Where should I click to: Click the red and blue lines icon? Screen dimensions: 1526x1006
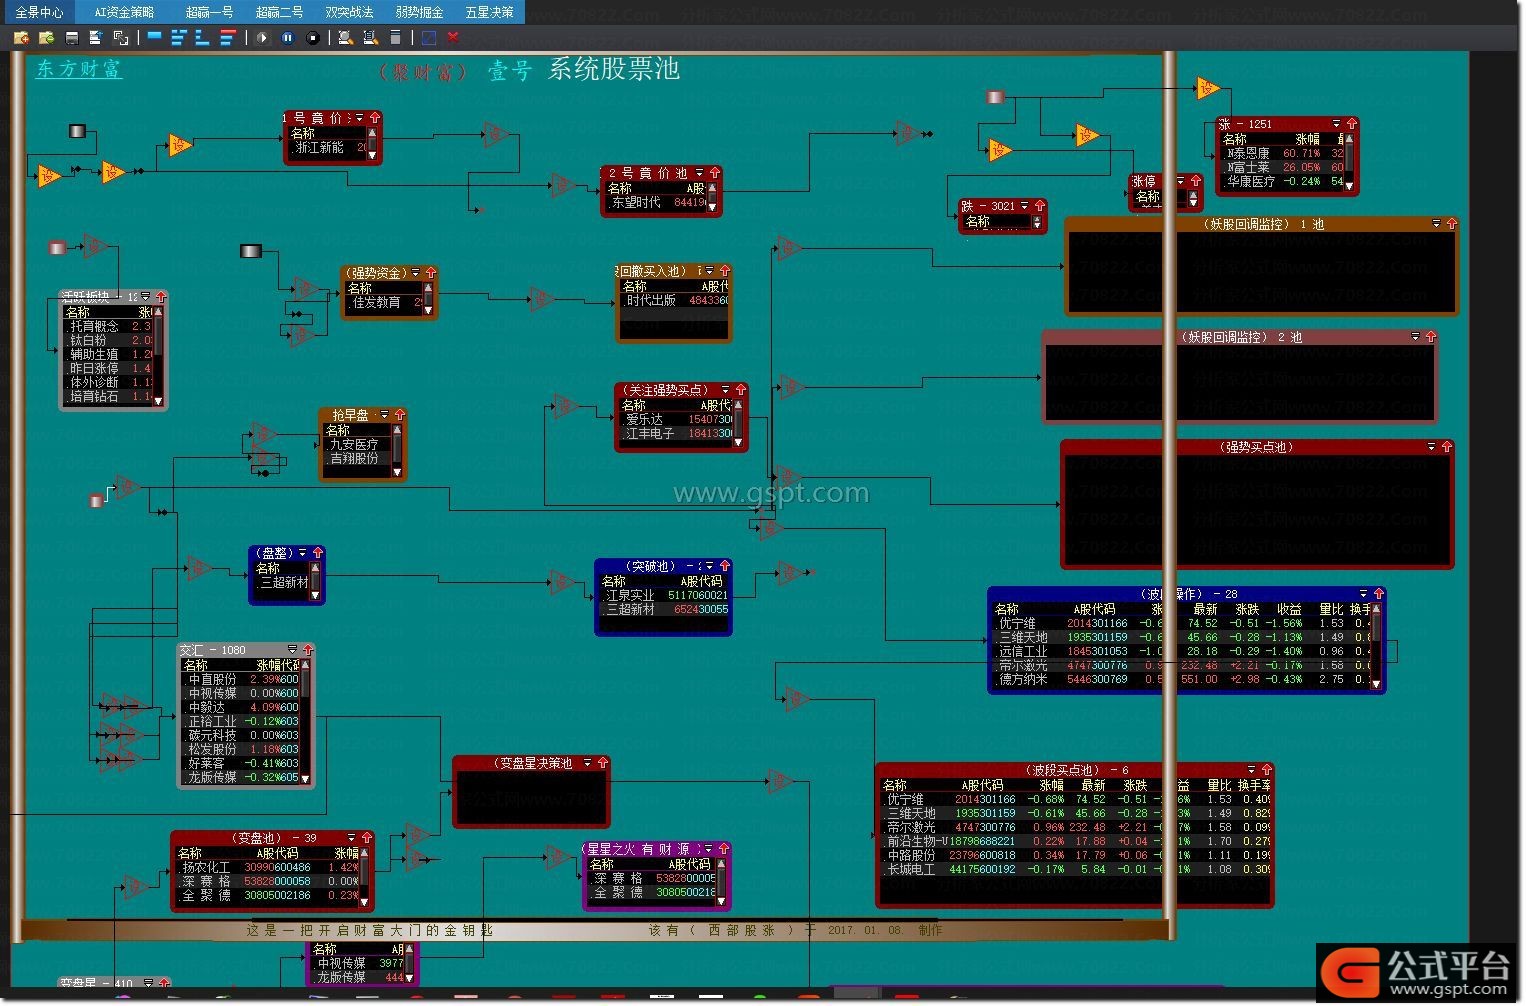click(228, 38)
